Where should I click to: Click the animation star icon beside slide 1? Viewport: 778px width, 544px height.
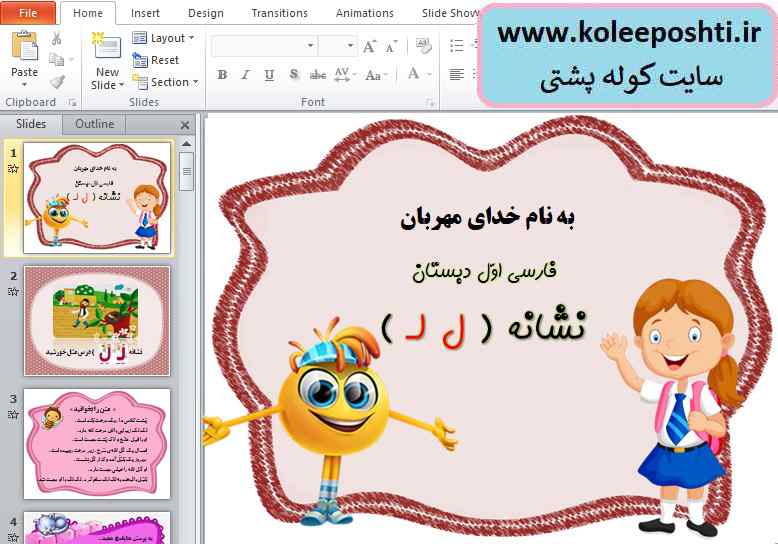(13, 169)
